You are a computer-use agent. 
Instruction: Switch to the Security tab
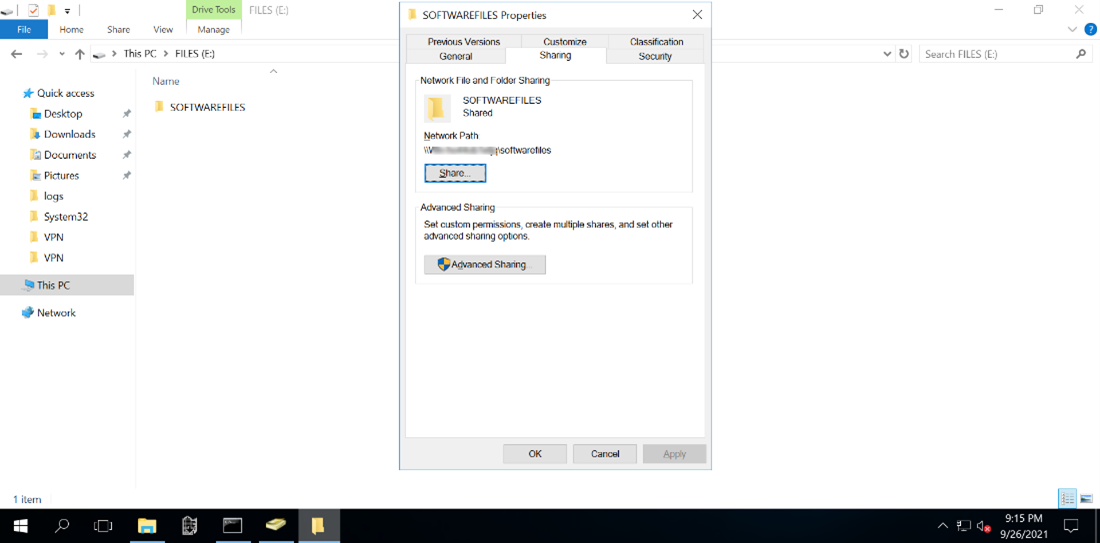click(655, 56)
